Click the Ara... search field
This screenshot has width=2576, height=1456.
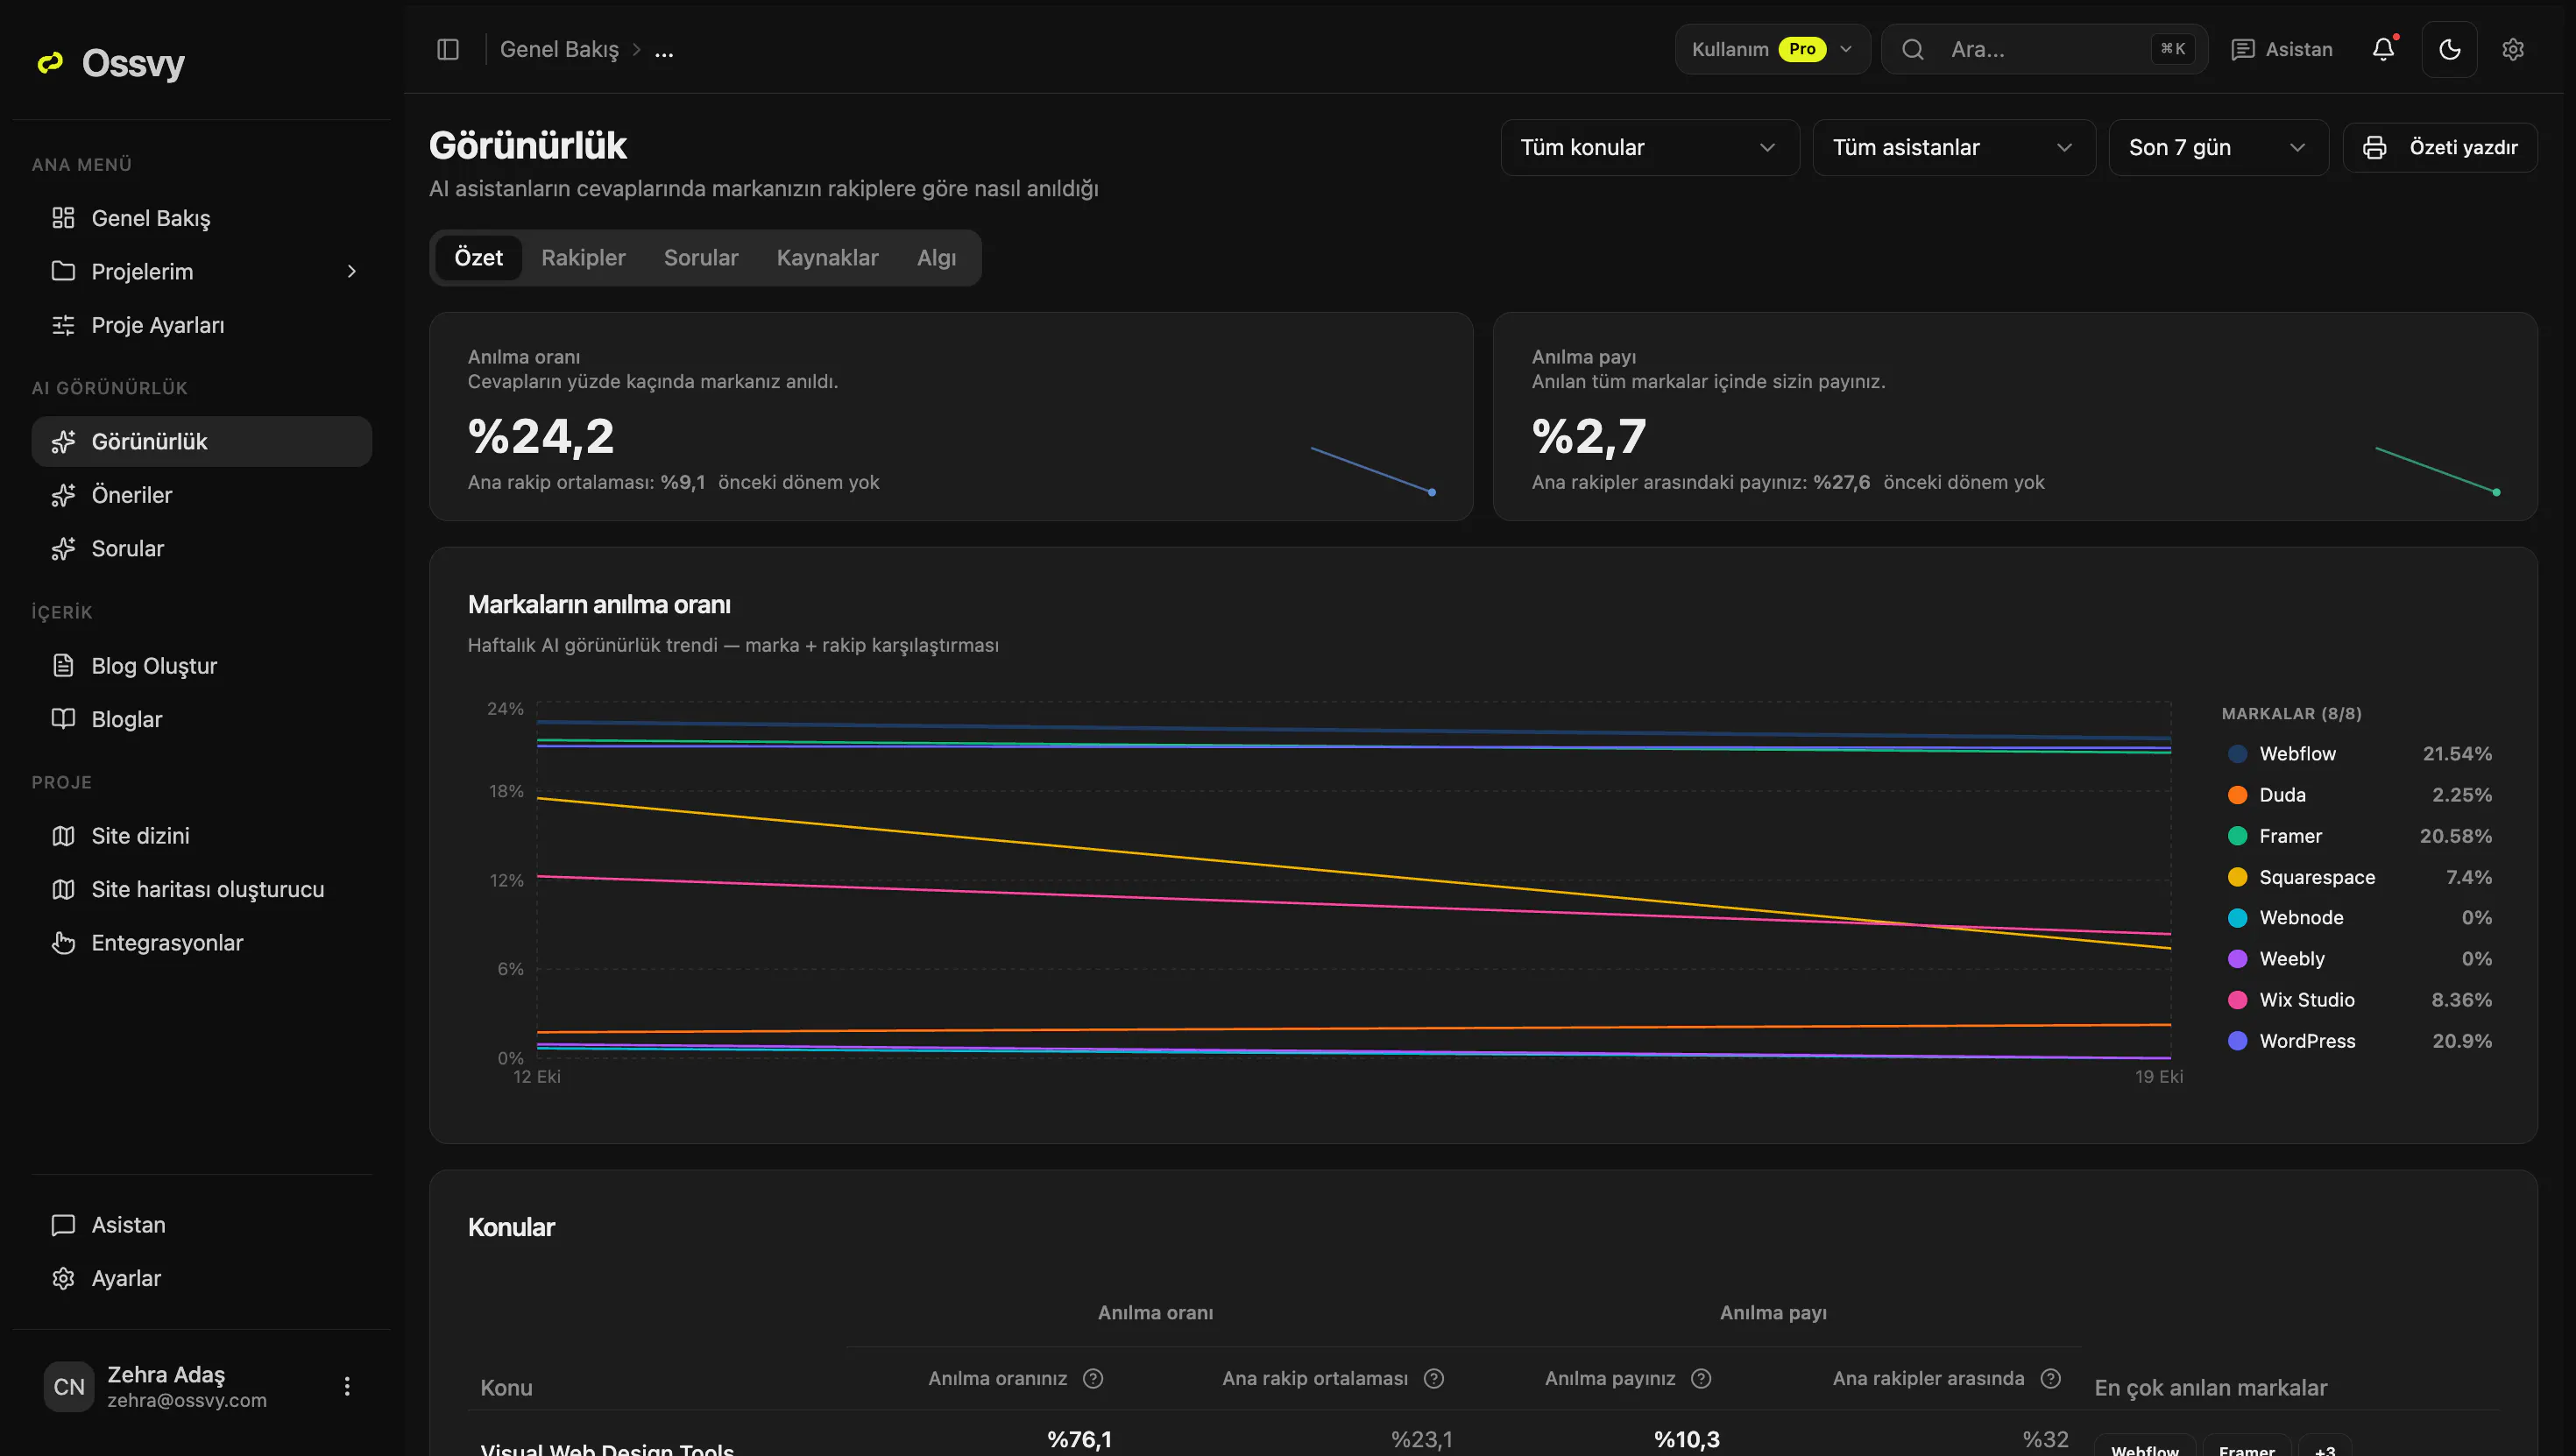2044,49
